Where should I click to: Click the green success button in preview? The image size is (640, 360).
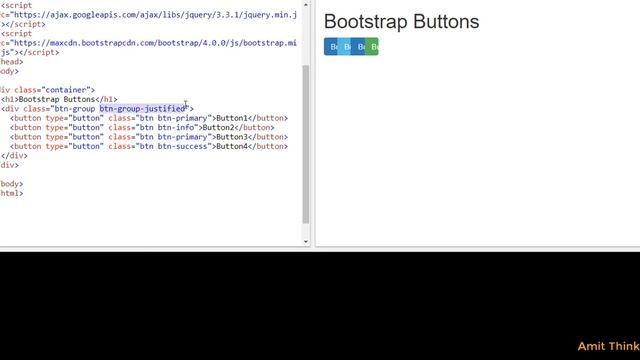point(372,47)
